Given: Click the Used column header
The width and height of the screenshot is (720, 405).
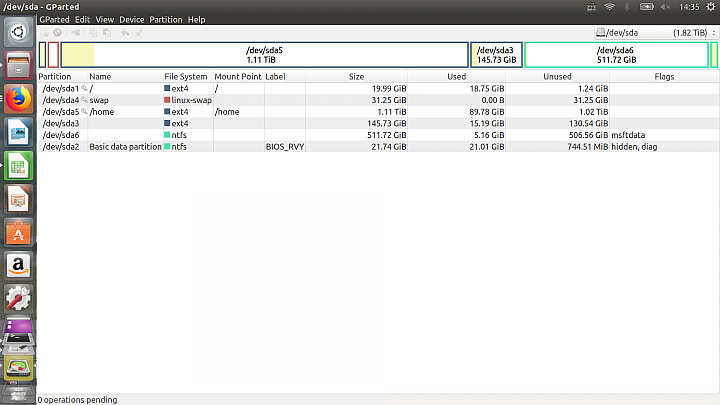Looking at the screenshot, I should (x=456, y=77).
